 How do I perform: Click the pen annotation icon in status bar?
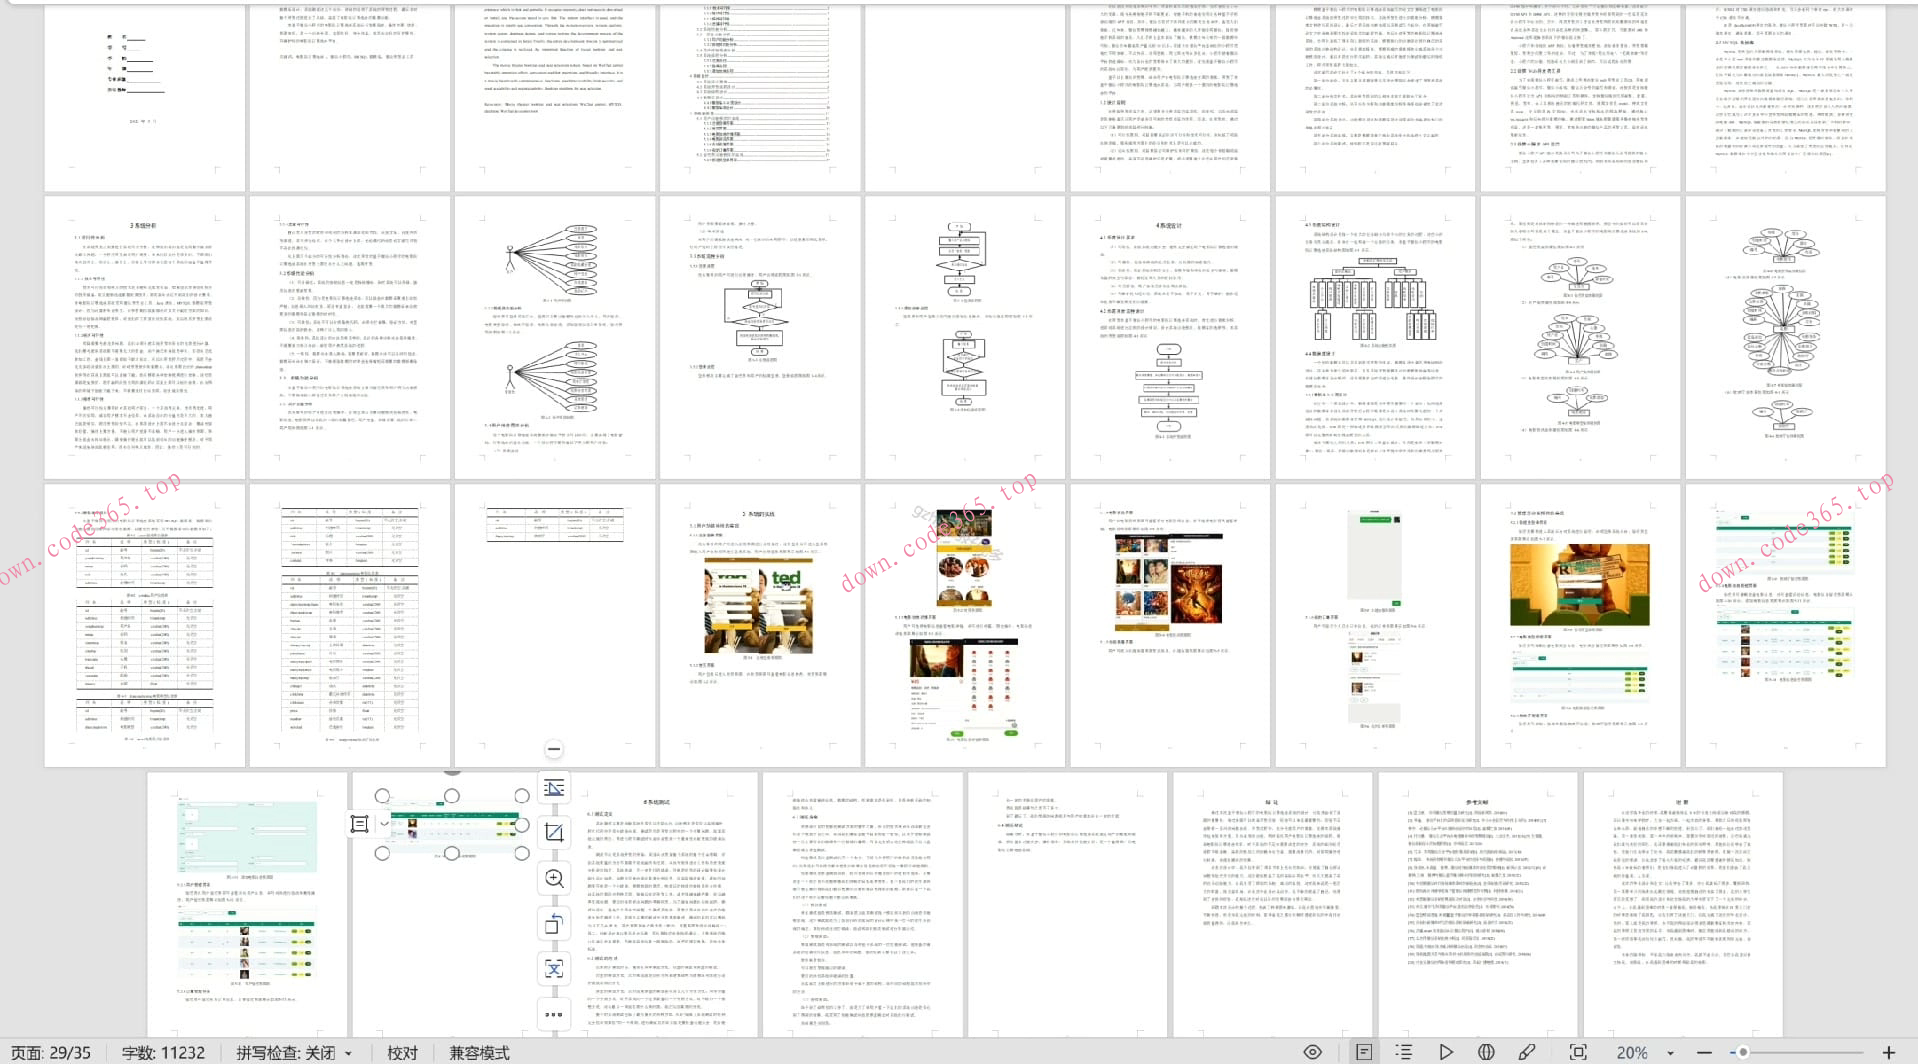pyautogui.click(x=1527, y=1052)
